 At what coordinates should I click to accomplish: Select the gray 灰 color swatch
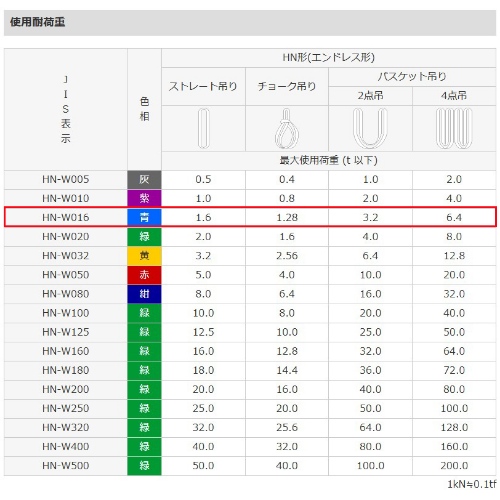[144, 180]
